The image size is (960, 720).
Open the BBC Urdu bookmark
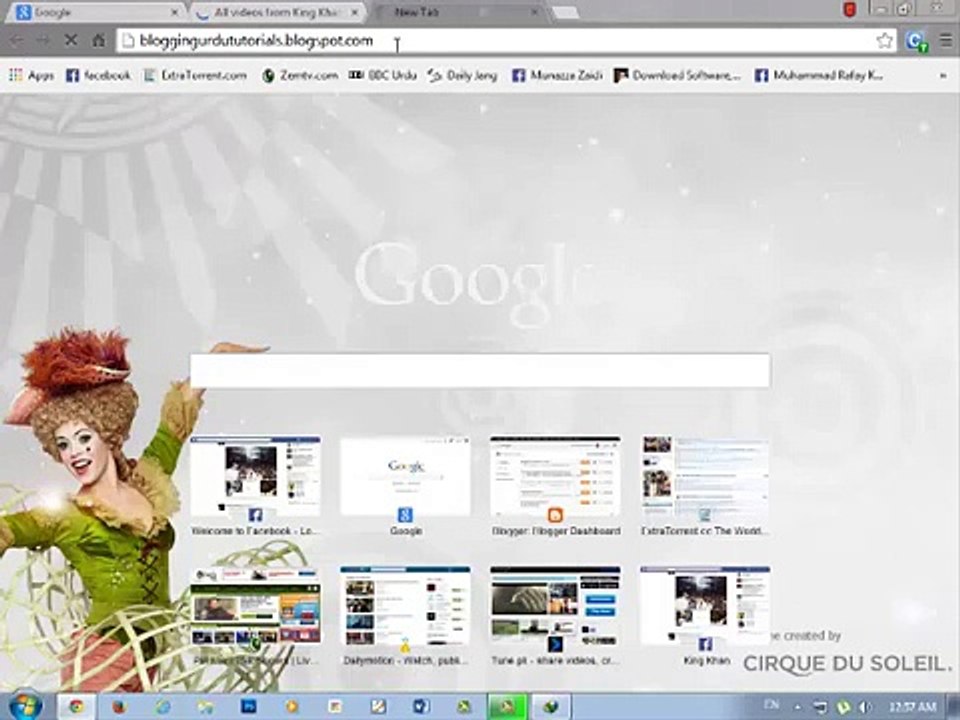[x=383, y=75]
